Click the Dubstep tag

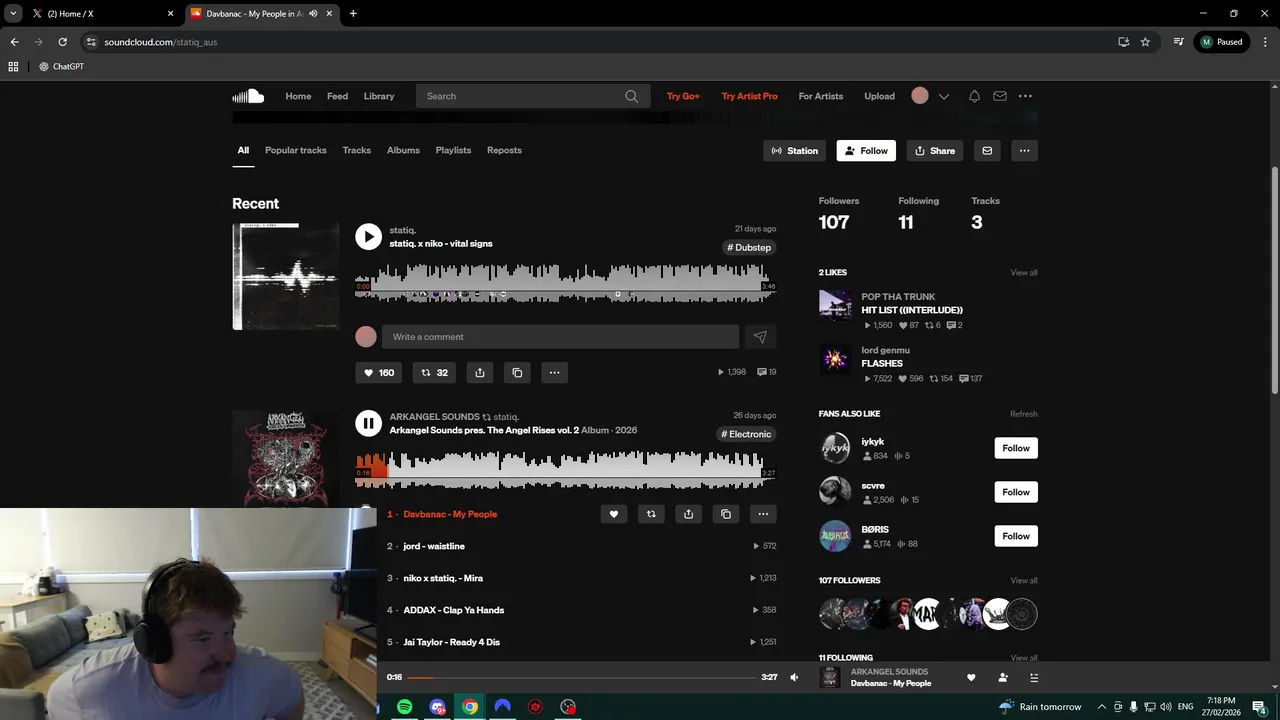coord(749,247)
